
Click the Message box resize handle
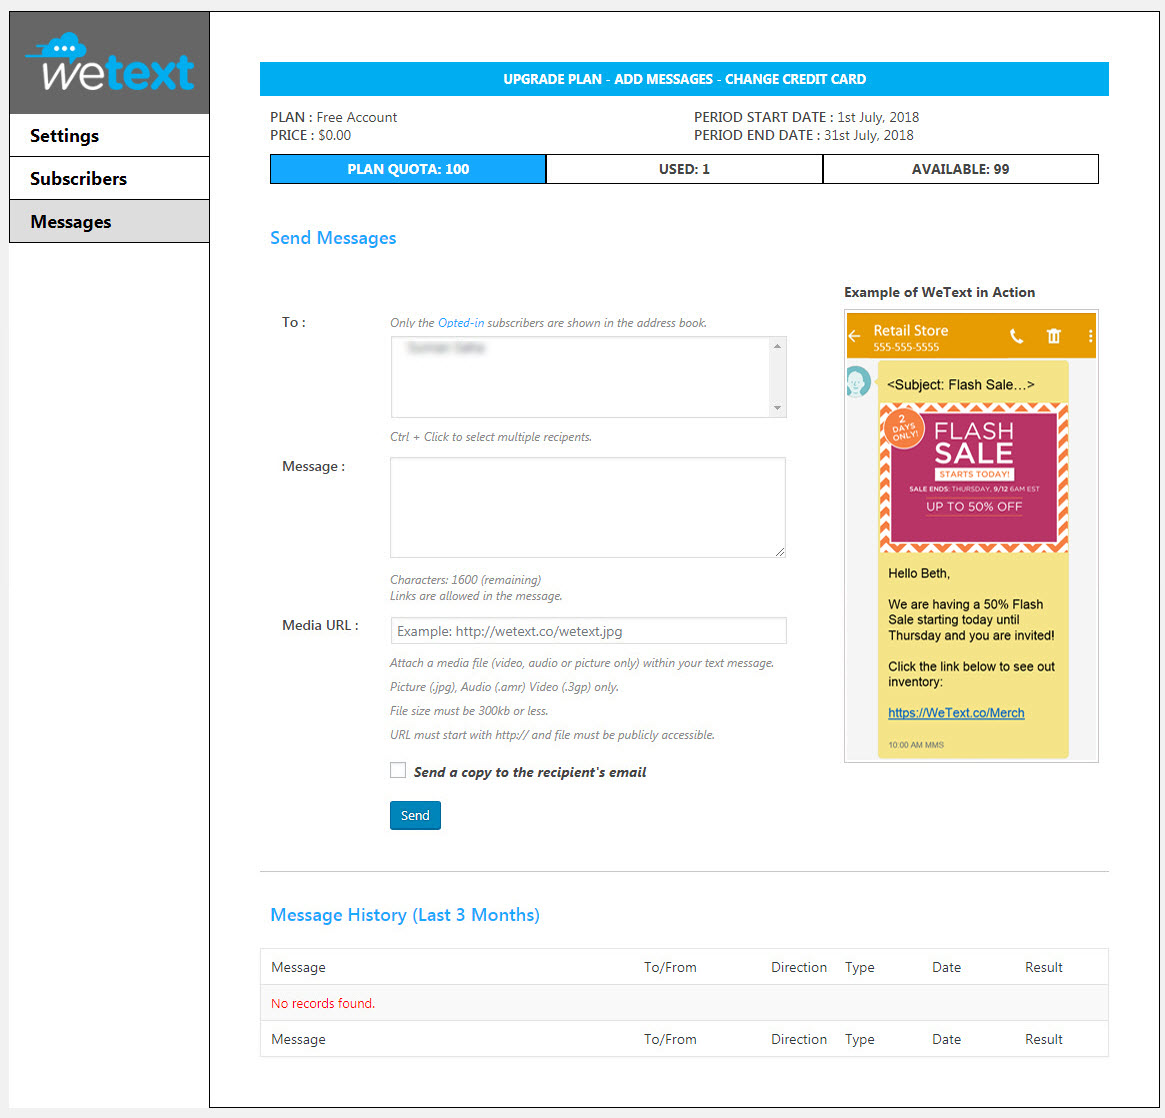(x=779, y=551)
